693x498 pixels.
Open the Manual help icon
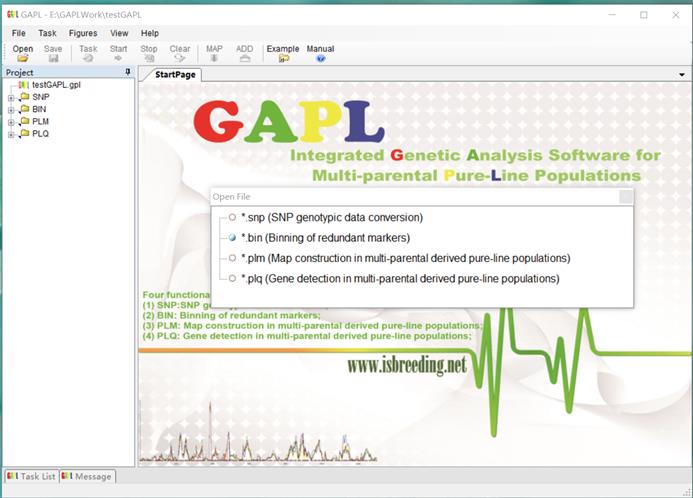click(320, 59)
